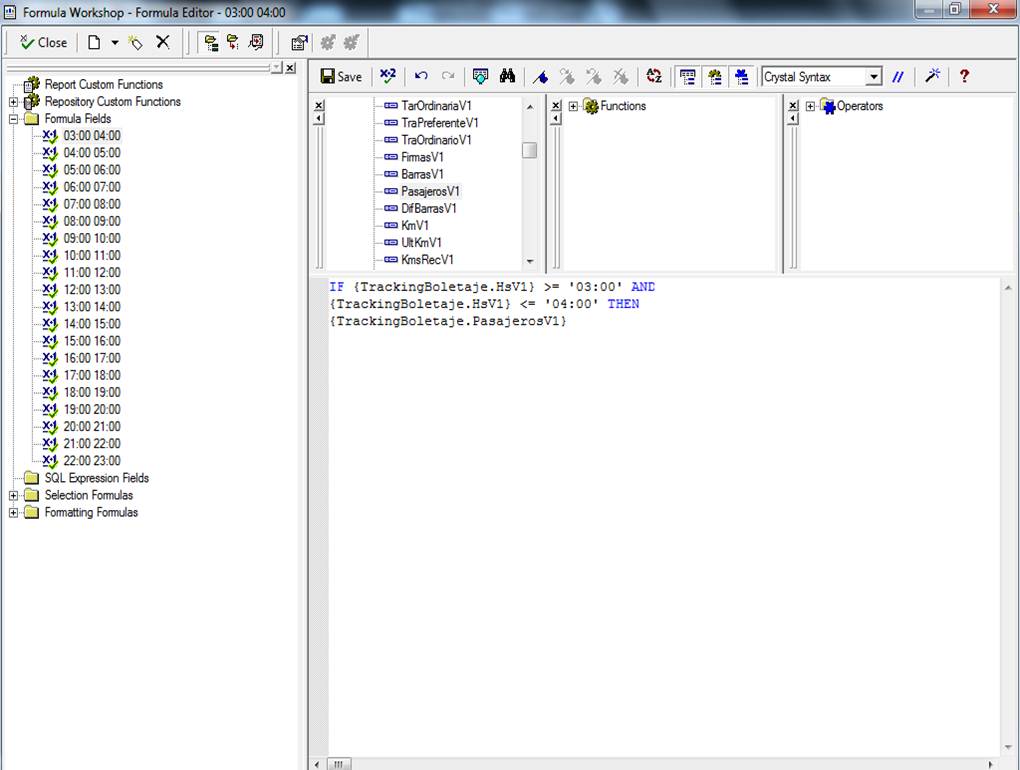This screenshot has width=1020, height=770.
Task: Select the TraOrdinarioV1 field
Action: click(436, 140)
